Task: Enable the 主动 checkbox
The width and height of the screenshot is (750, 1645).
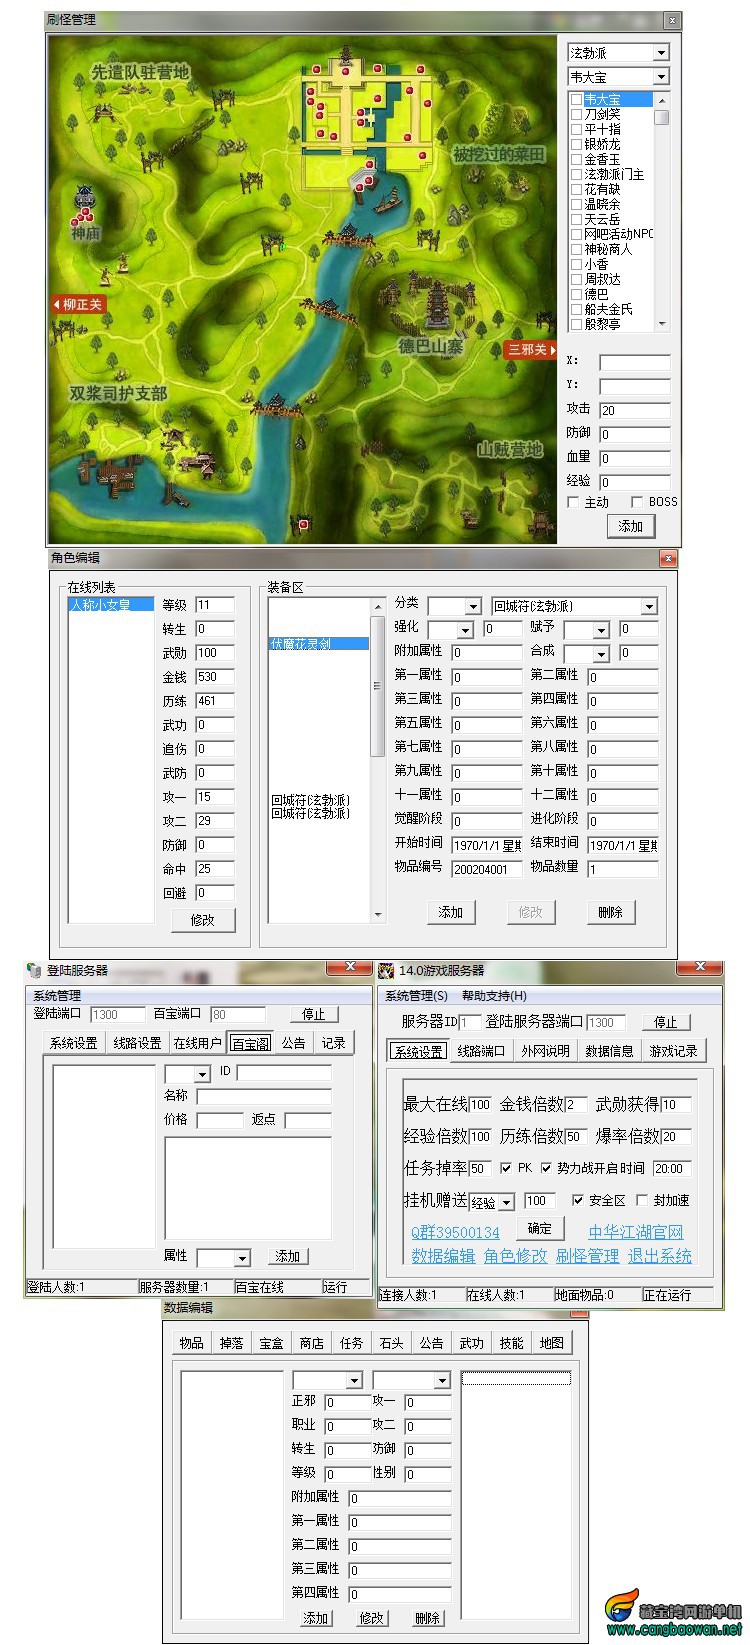Action: tap(573, 502)
